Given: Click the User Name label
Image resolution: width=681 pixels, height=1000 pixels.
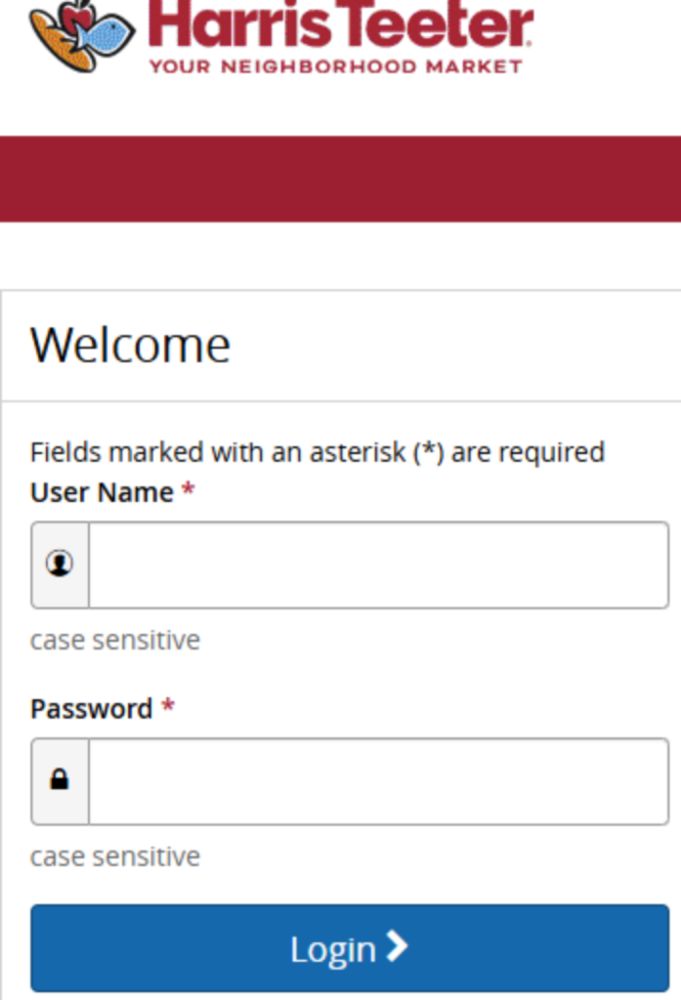Looking at the screenshot, I should pyautogui.click(x=102, y=493).
